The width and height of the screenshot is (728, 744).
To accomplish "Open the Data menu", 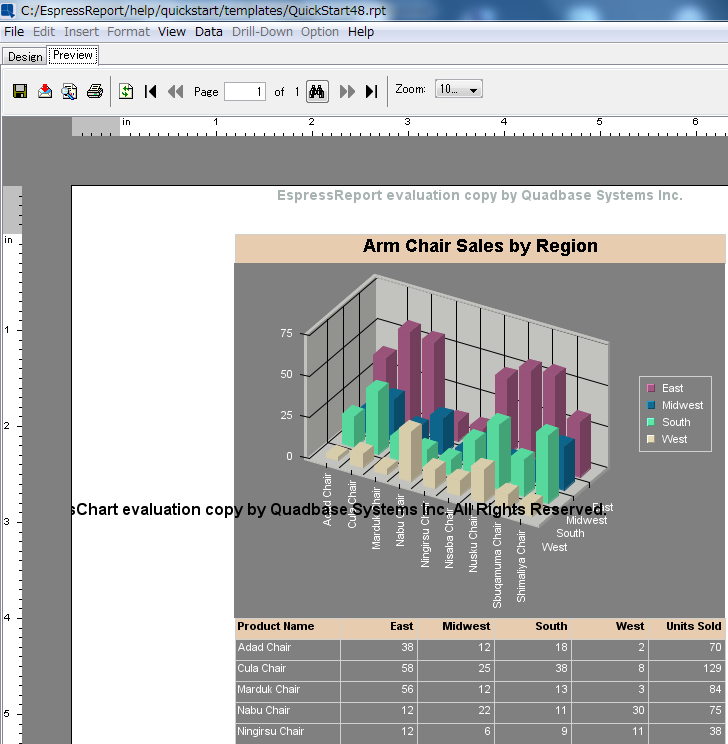I will point(209,32).
